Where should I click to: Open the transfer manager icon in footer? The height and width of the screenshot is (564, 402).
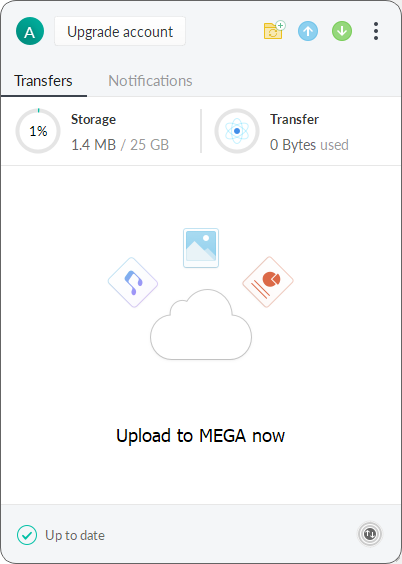point(370,534)
